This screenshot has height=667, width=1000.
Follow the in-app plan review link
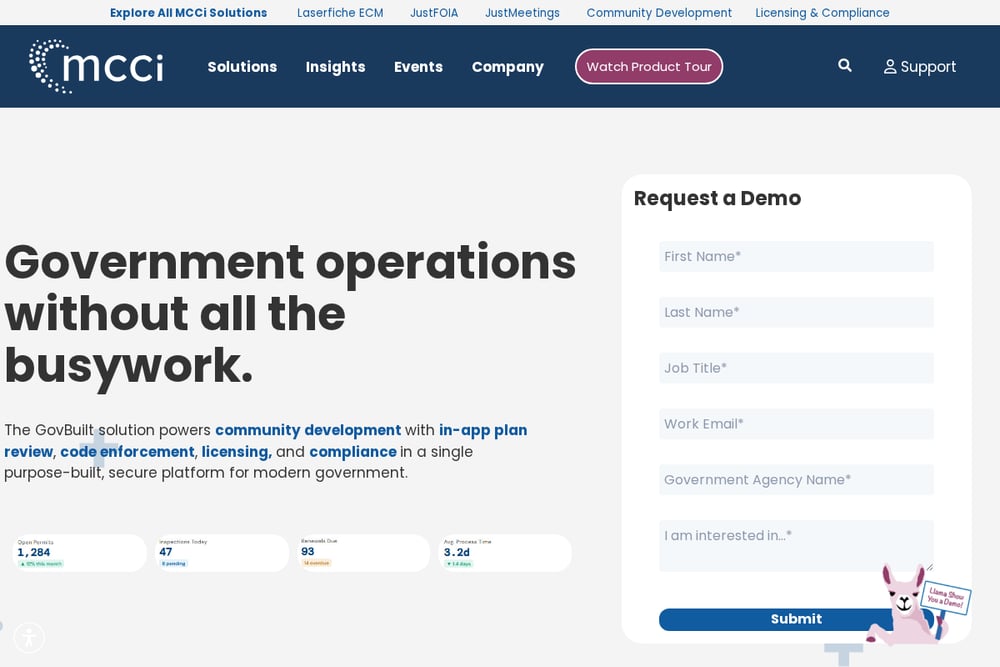point(483,430)
